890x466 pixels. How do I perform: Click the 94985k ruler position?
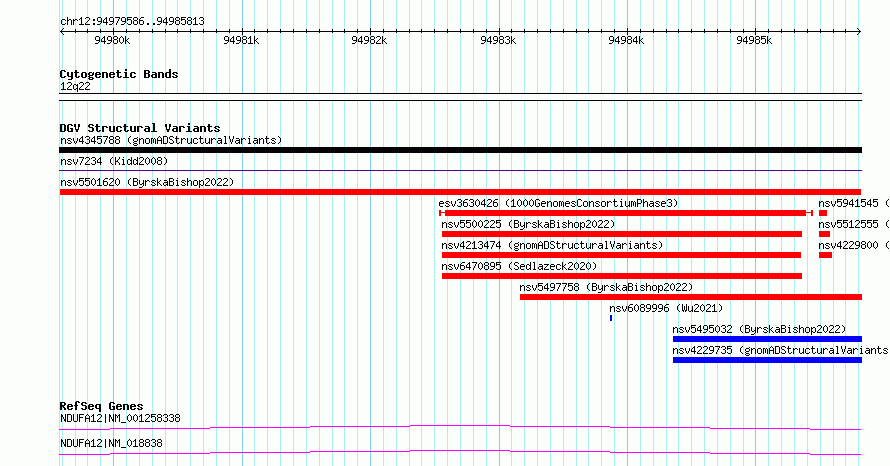click(754, 40)
